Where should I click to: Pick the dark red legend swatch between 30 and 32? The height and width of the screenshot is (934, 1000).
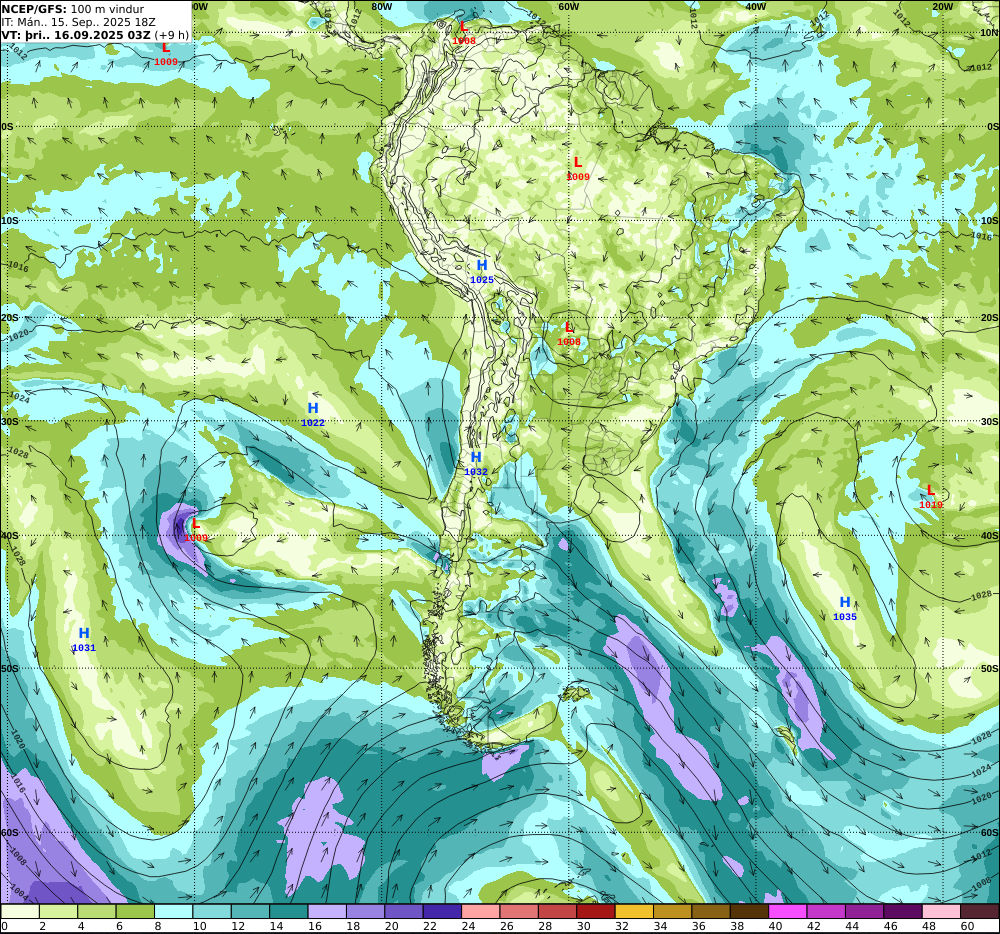coord(596,911)
